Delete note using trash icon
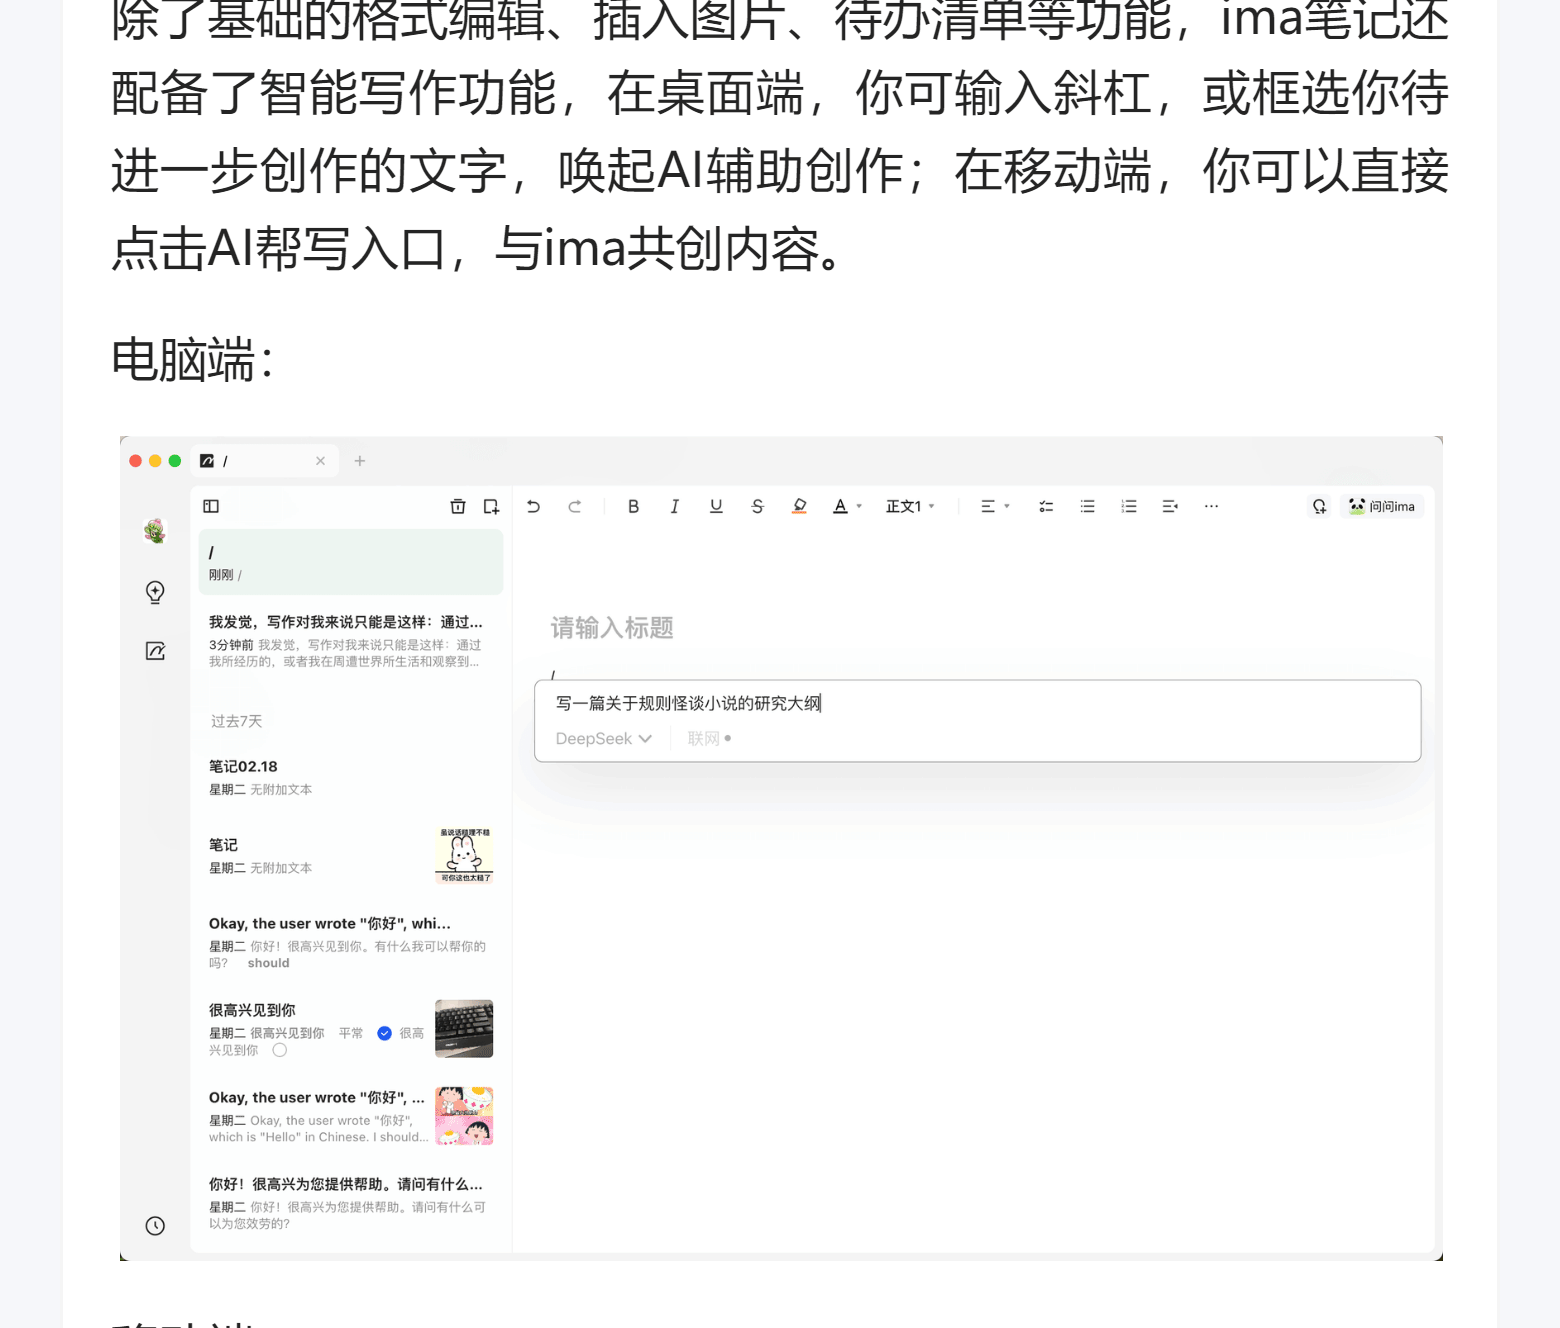Viewport: 1560px width, 1328px height. coord(458,507)
